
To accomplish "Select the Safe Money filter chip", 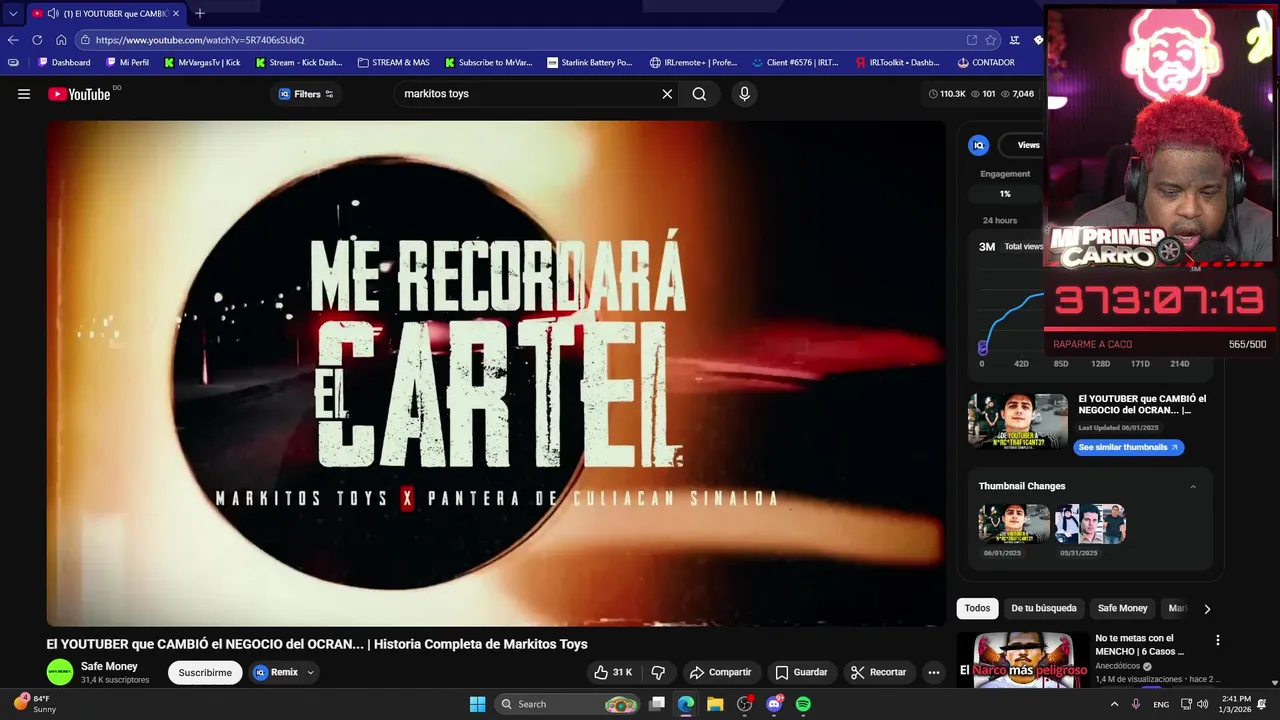I will click(1122, 608).
